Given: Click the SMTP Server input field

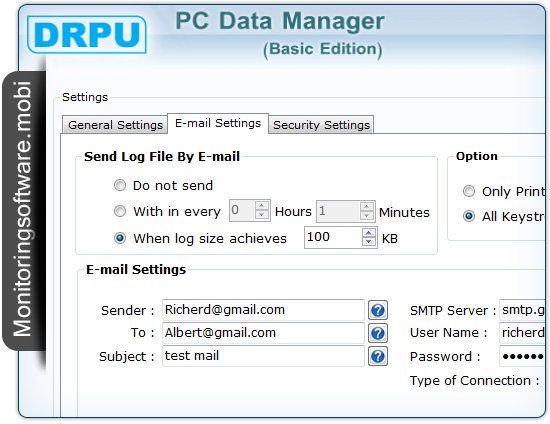Looking at the screenshot, I should click(523, 310).
